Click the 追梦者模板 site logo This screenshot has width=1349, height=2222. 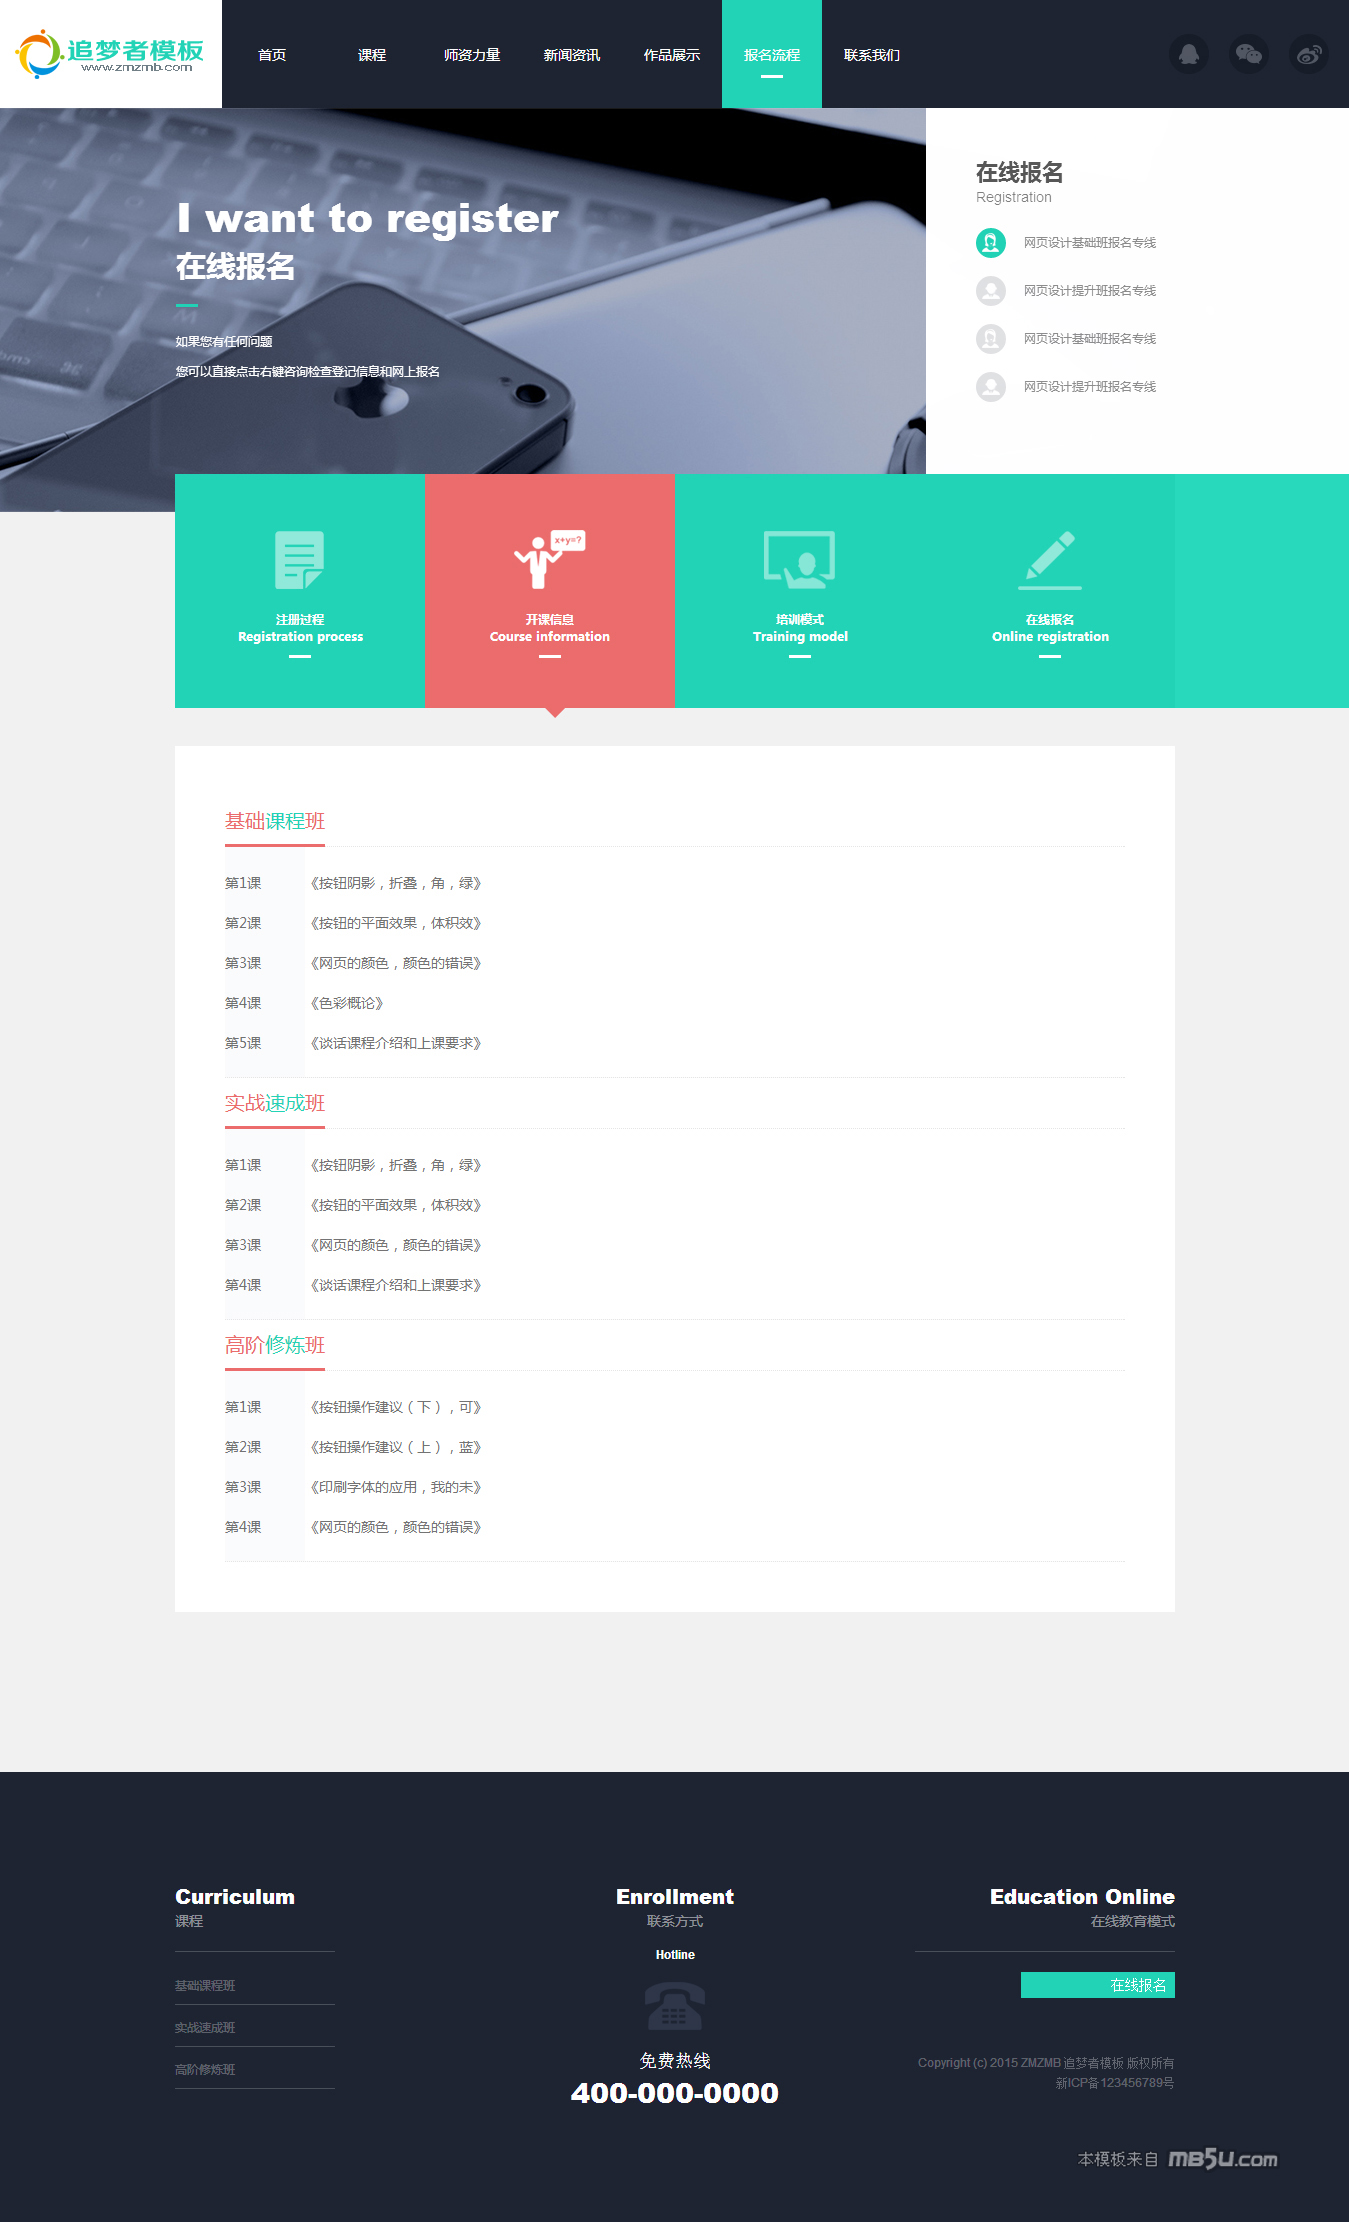(110, 54)
